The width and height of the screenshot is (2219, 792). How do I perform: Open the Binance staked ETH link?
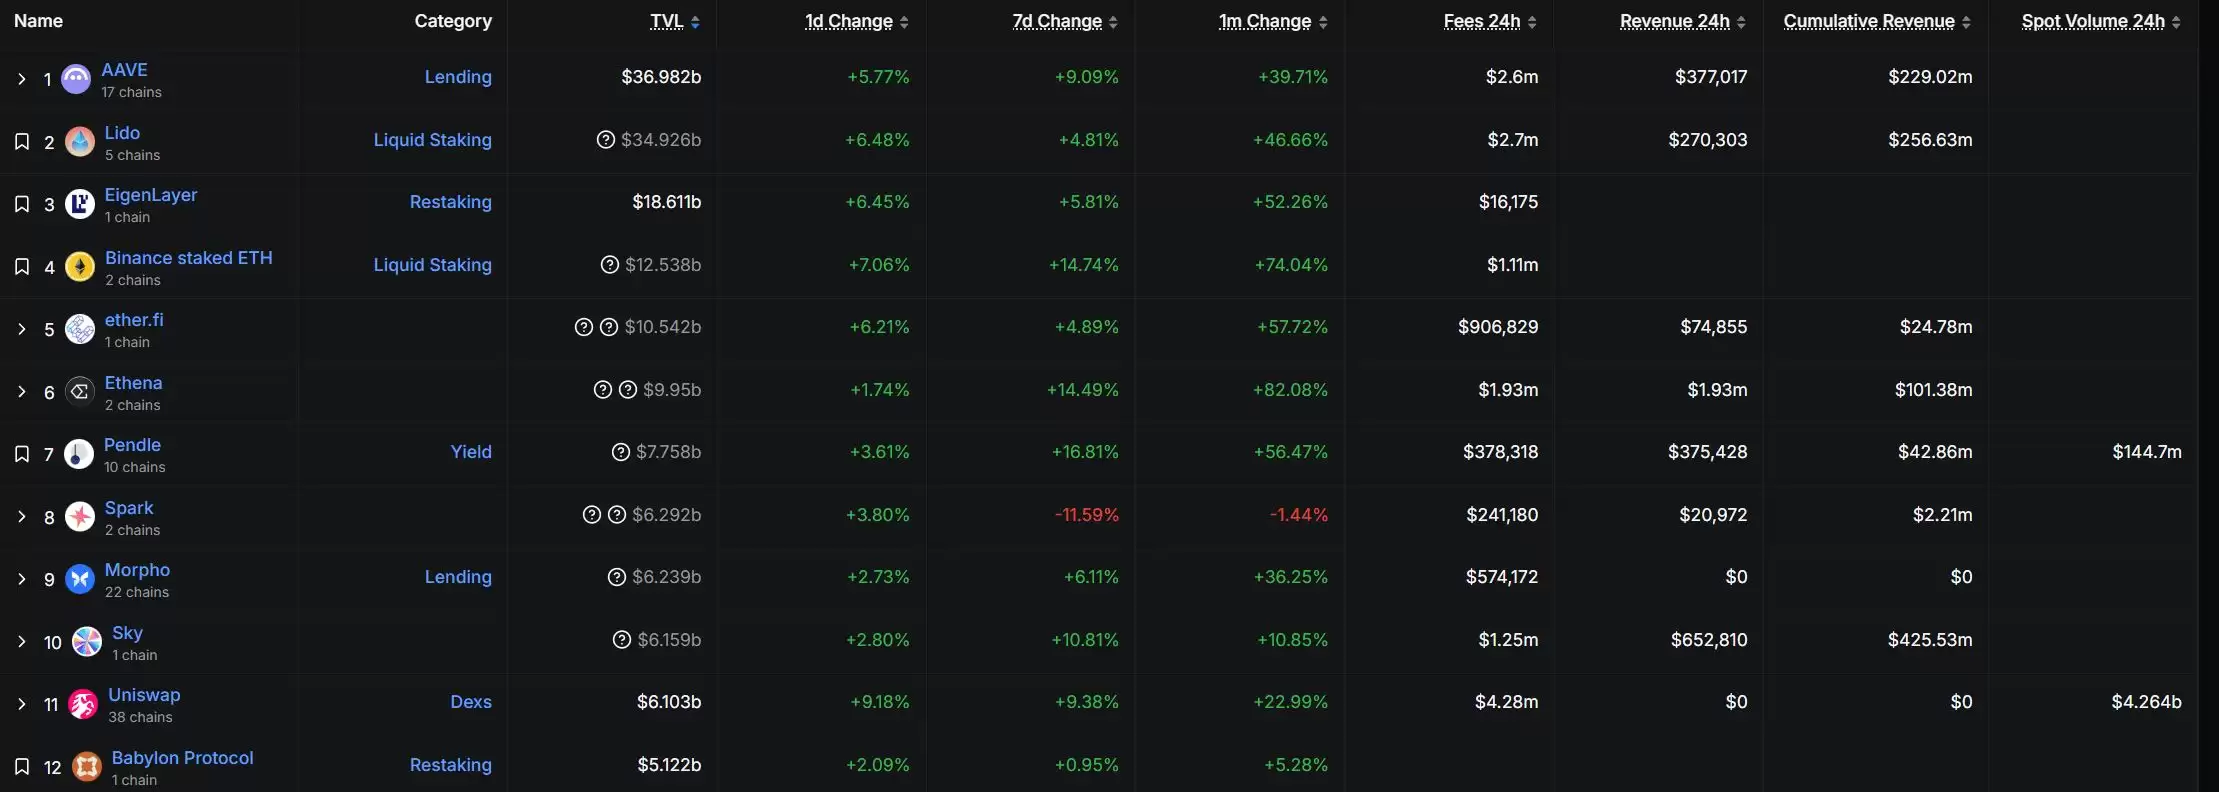188,258
